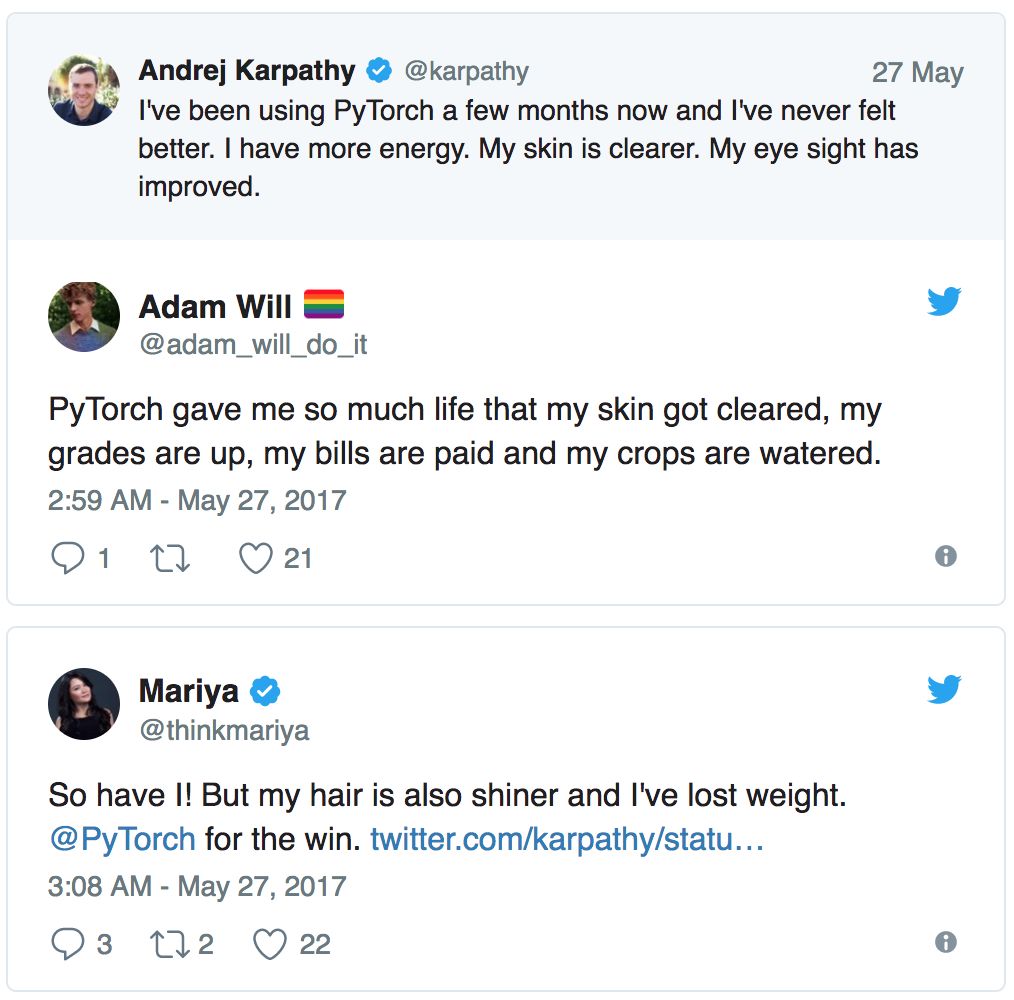Open the @thinkmariya profile handle

(224, 731)
